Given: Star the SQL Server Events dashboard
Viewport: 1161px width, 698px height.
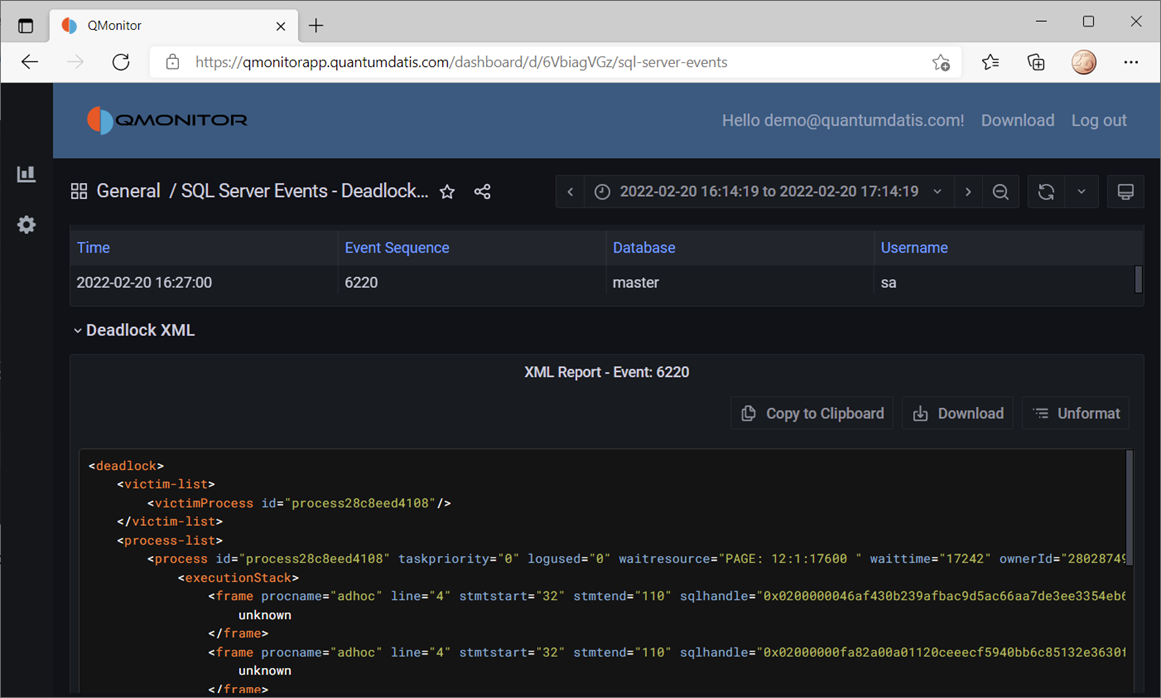Looking at the screenshot, I should pos(447,192).
